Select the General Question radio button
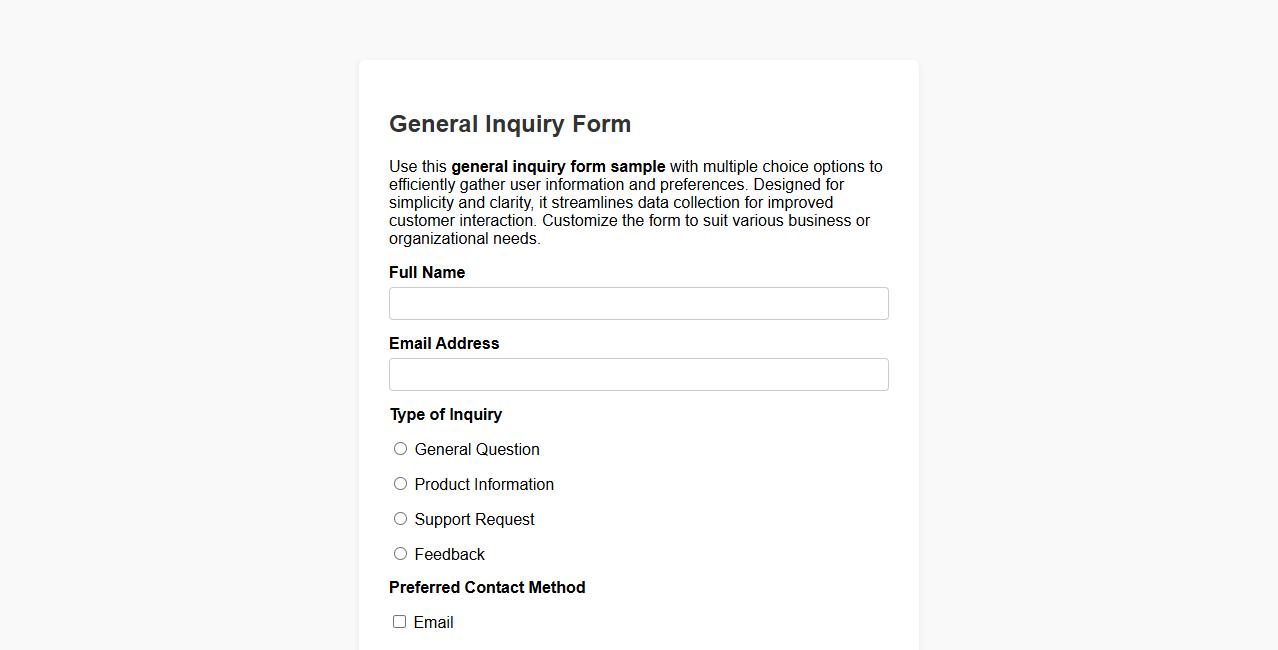 (x=400, y=448)
